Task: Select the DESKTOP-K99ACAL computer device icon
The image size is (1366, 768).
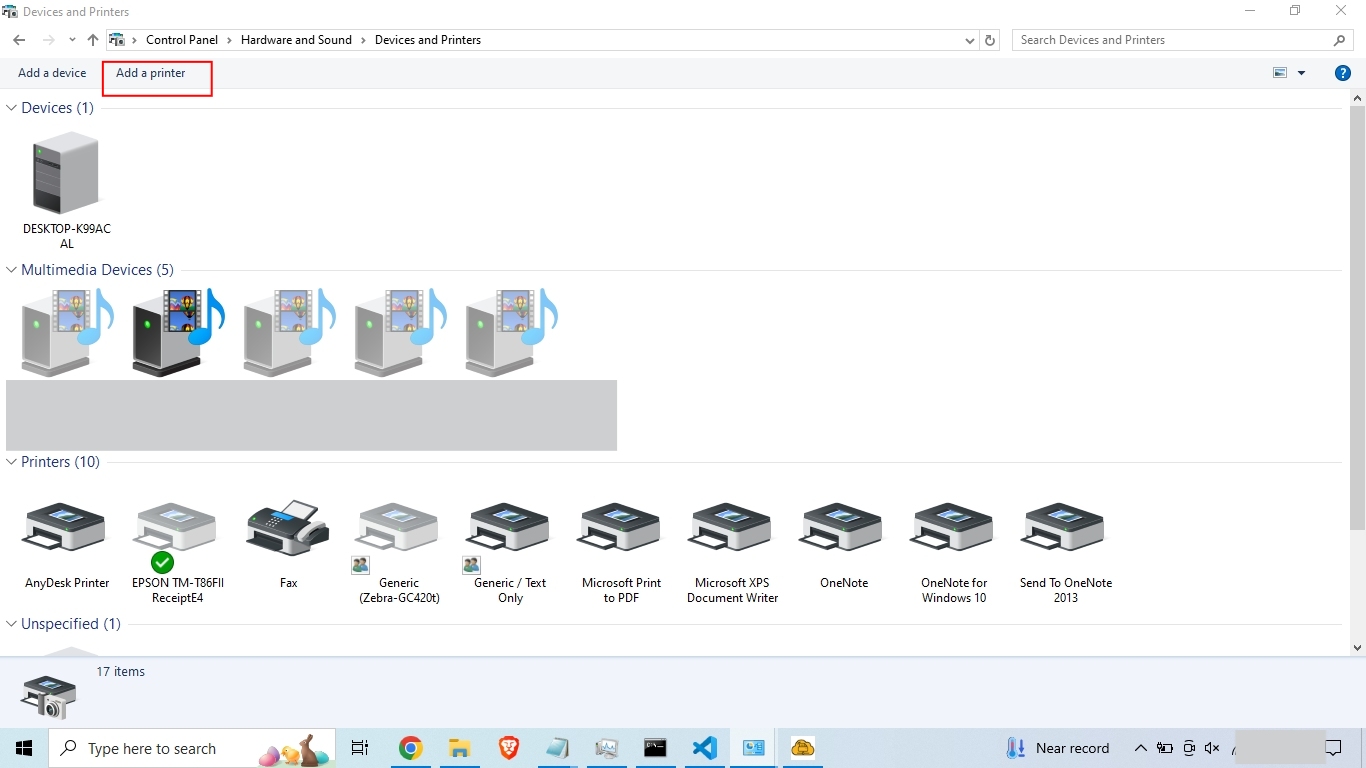Action: pyautogui.click(x=66, y=174)
